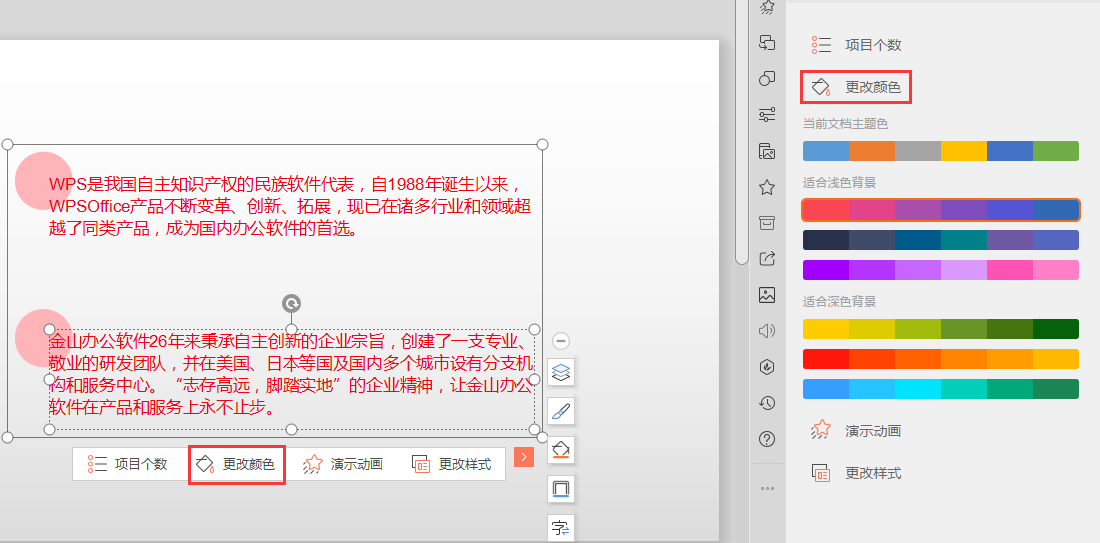
Task: Click the share export icon in the side strip
Action: (767, 259)
